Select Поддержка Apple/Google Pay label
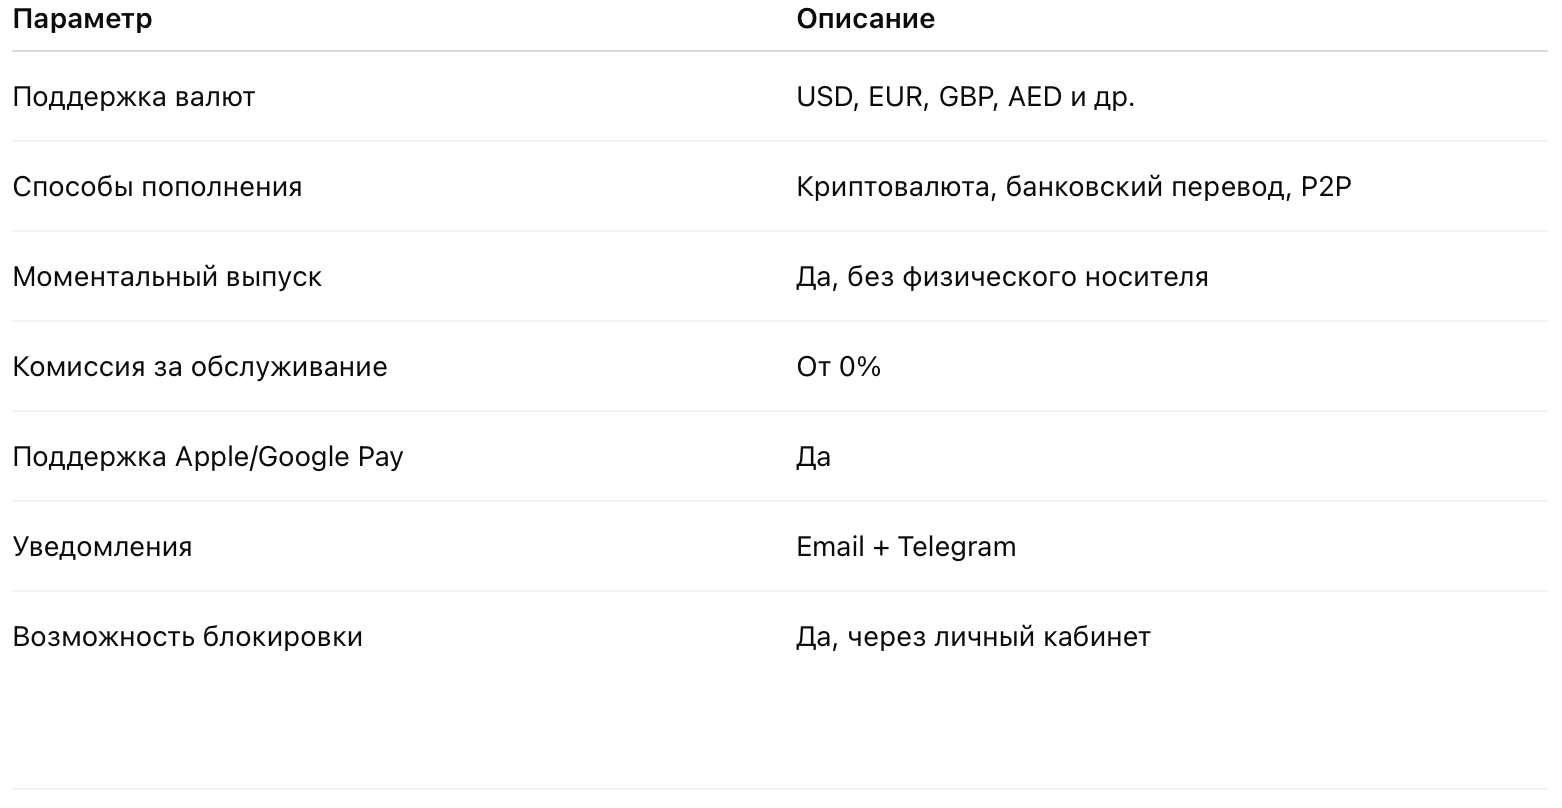 208,457
